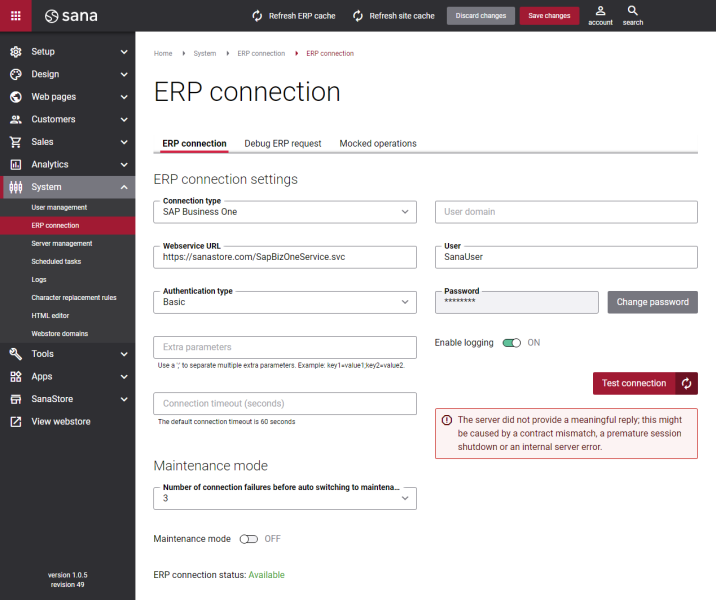Collapse the System menu chevron
716x600 pixels.
point(124,187)
